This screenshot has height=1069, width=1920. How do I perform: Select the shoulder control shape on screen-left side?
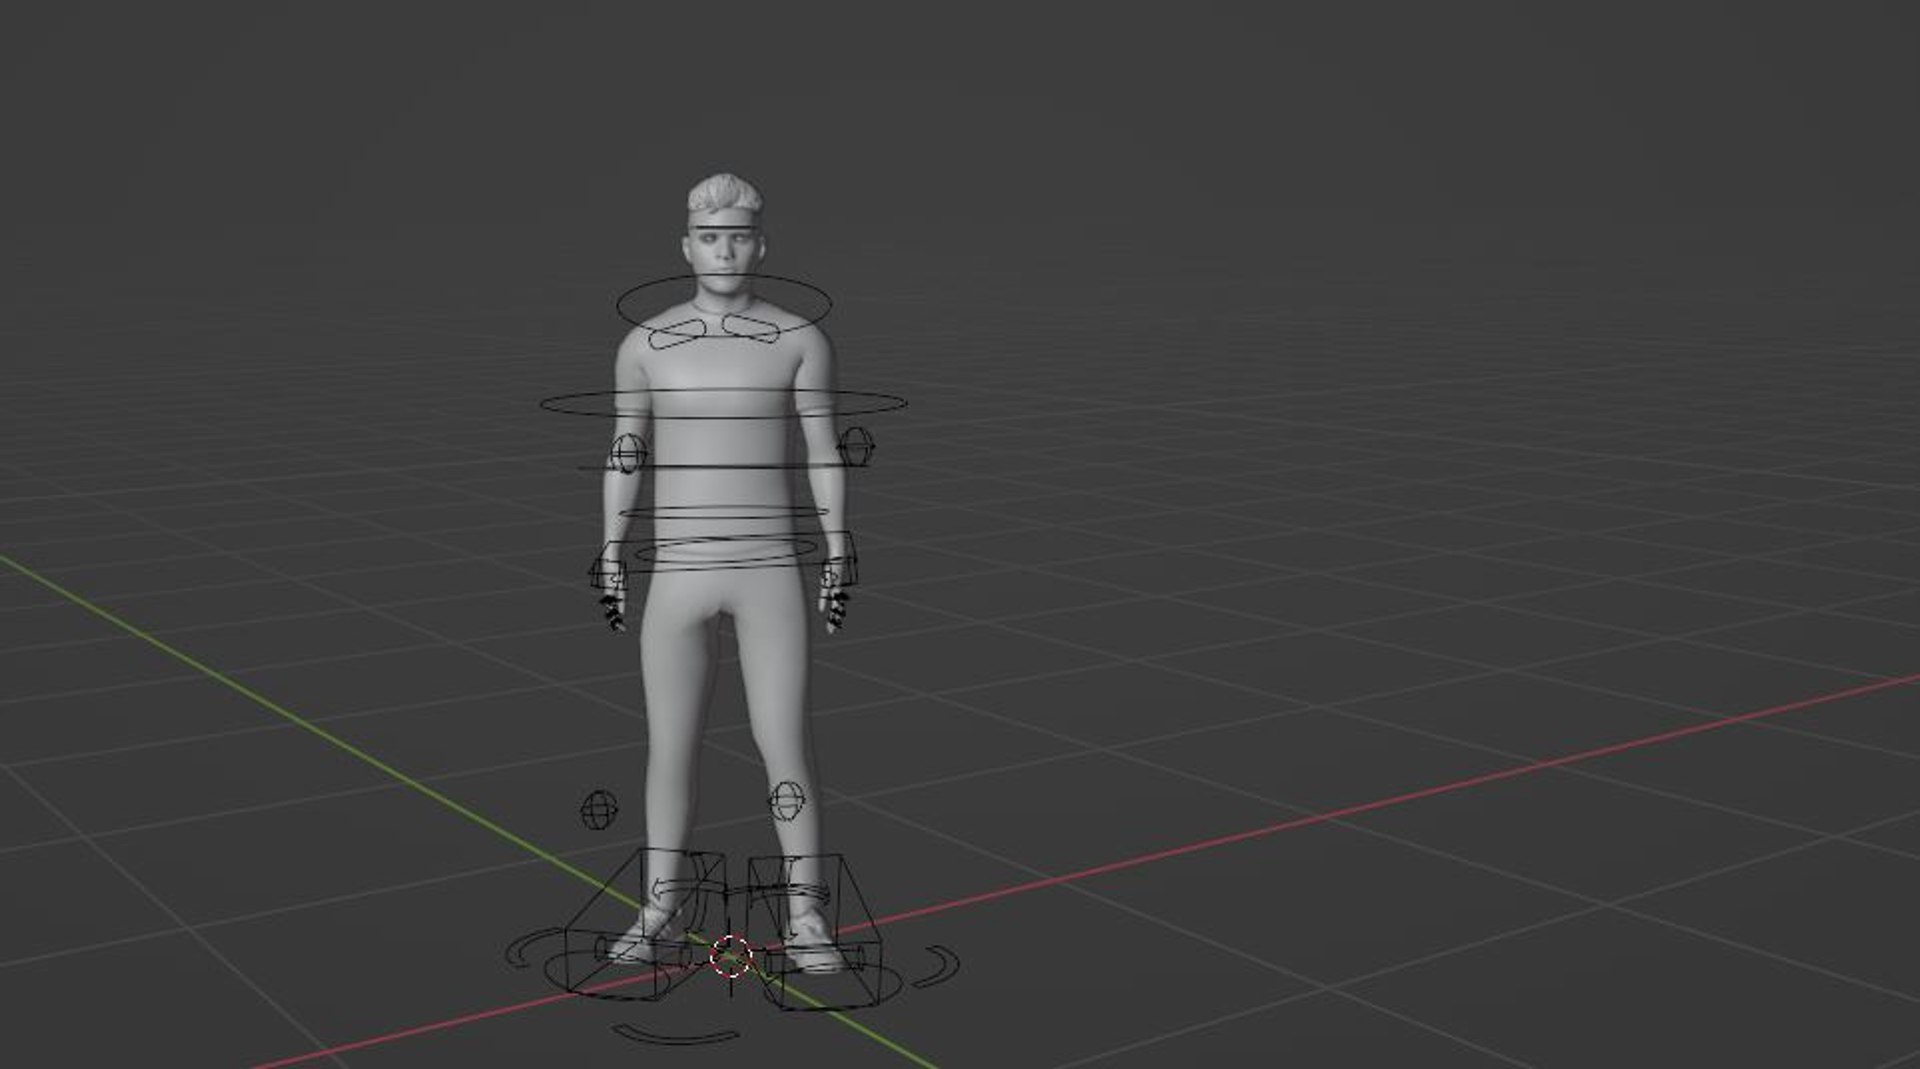[677, 332]
